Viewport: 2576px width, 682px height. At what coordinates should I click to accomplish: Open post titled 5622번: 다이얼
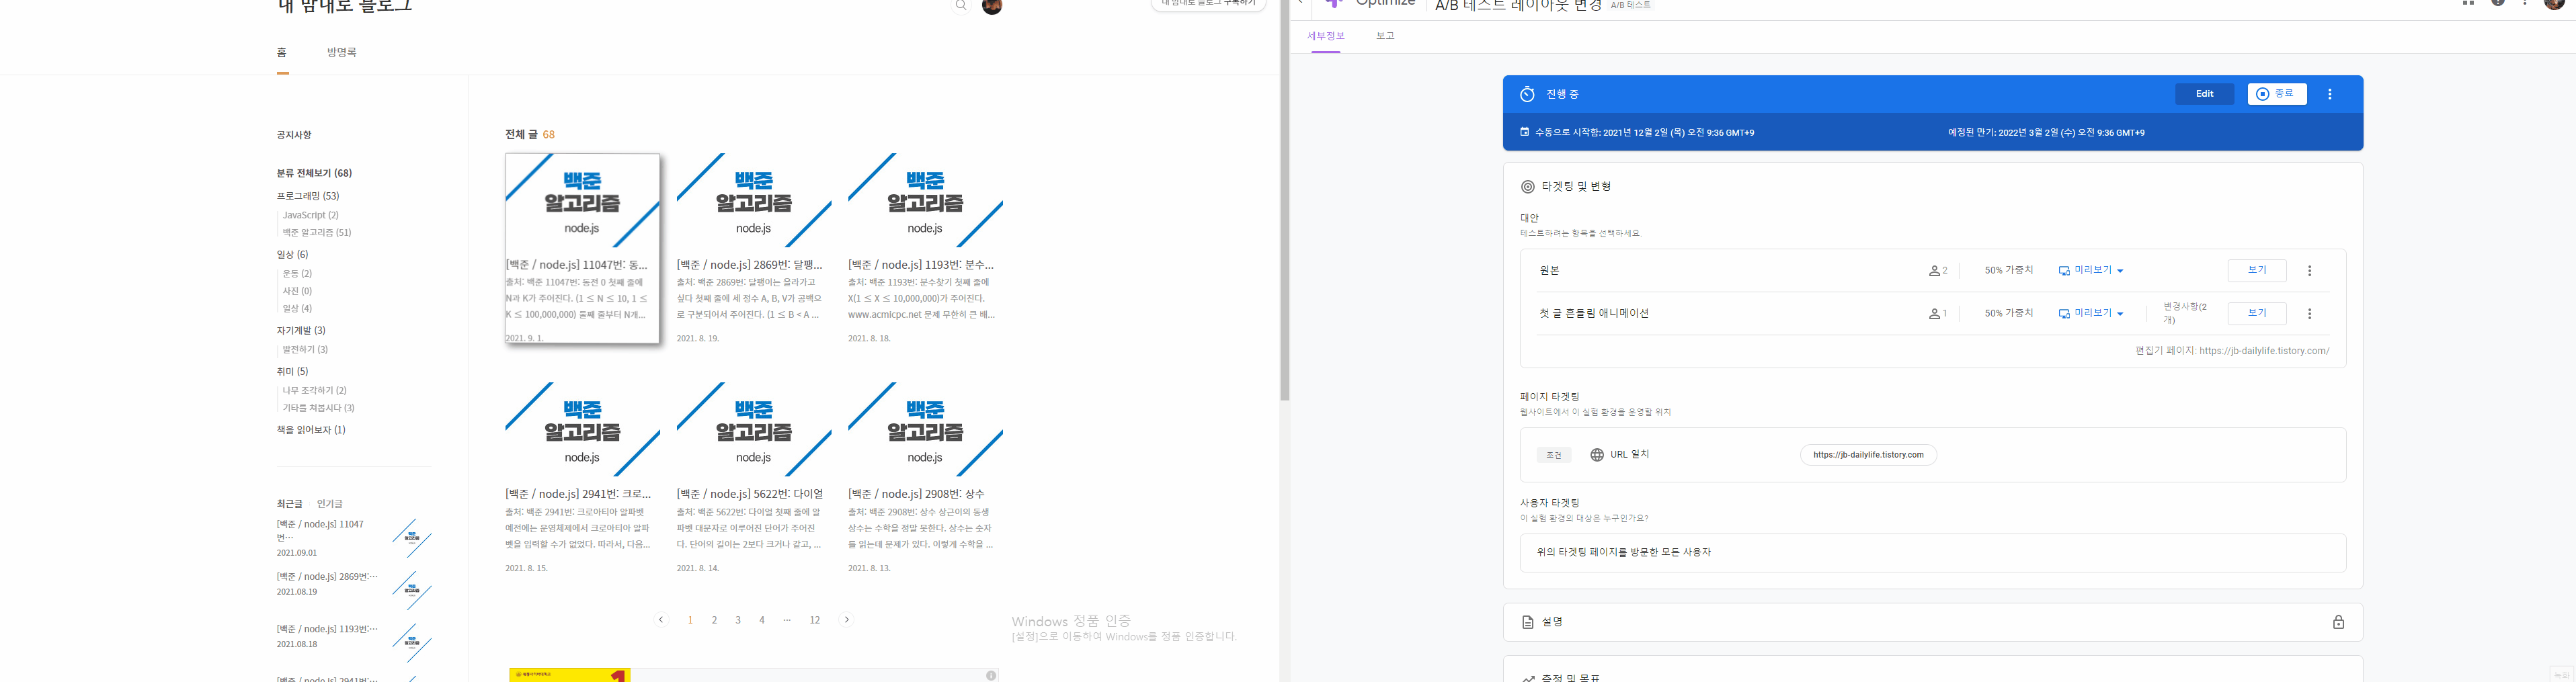[x=750, y=494]
